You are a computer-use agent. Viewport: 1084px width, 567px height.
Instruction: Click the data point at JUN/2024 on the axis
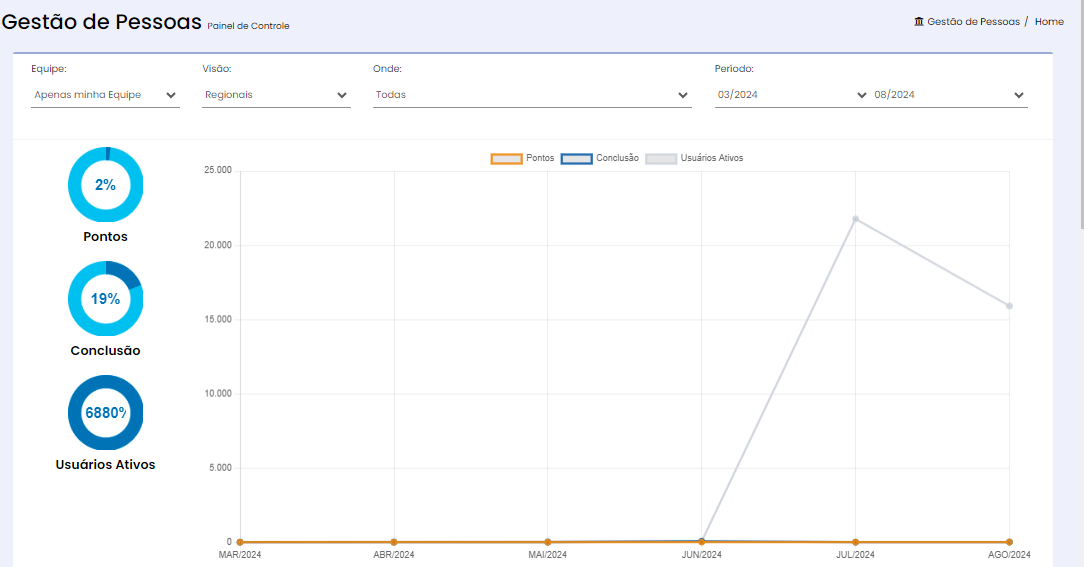[702, 541]
